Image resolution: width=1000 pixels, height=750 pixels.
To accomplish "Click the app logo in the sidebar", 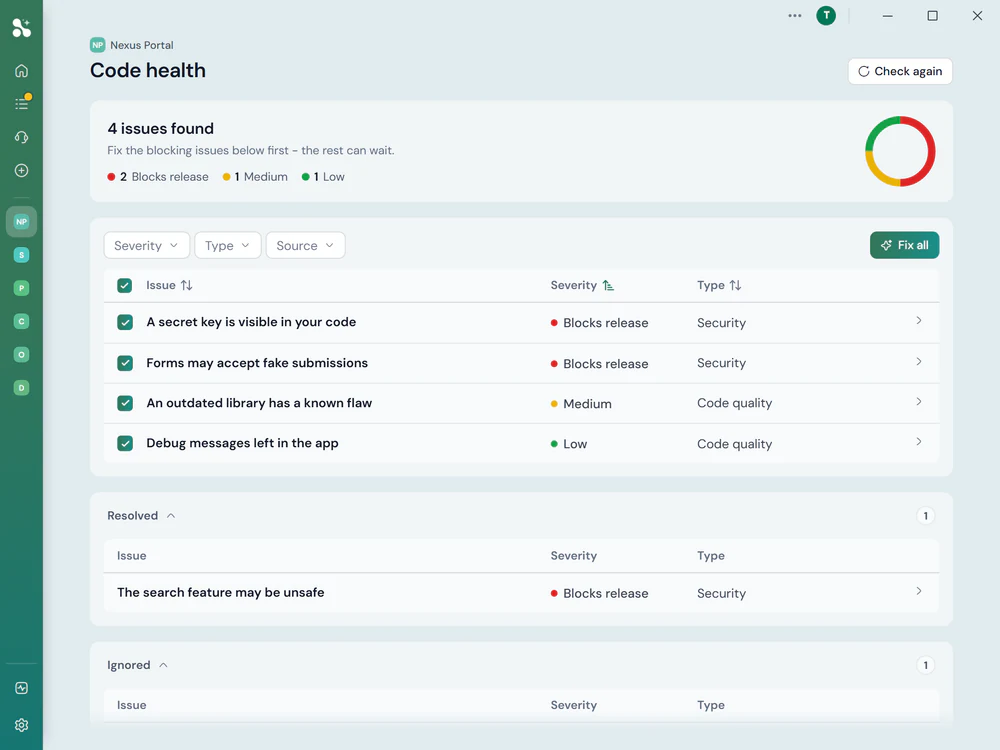I will pyautogui.click(x=21, y=27).
